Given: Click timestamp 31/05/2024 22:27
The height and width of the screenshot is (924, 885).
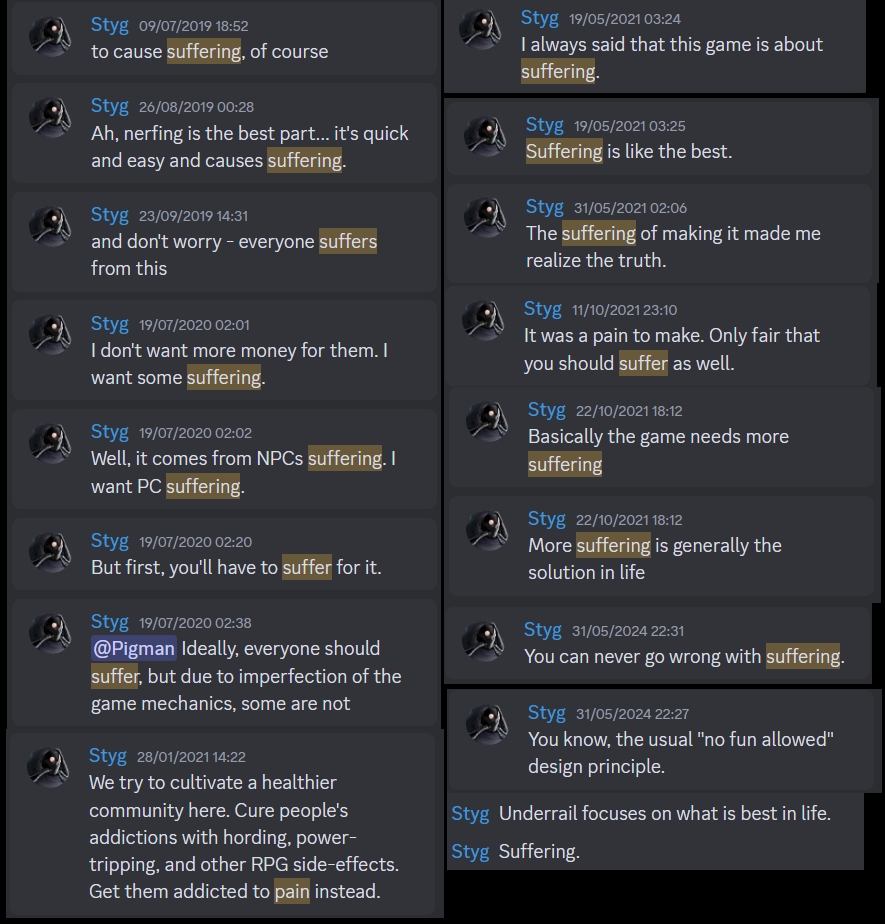Looking at the screenshot, I should tap(632, 714).
